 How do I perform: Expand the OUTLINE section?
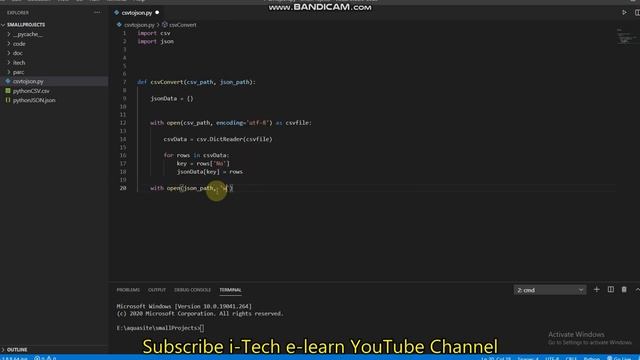(x=14, y=350)
